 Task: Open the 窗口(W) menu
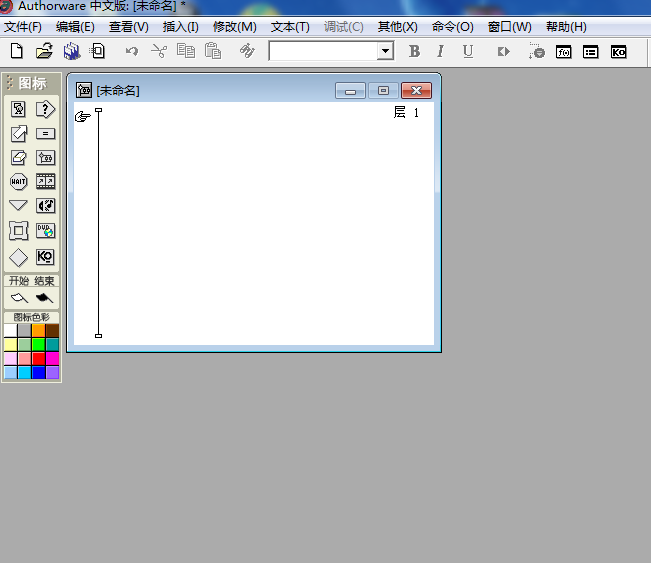pos(509,27)
